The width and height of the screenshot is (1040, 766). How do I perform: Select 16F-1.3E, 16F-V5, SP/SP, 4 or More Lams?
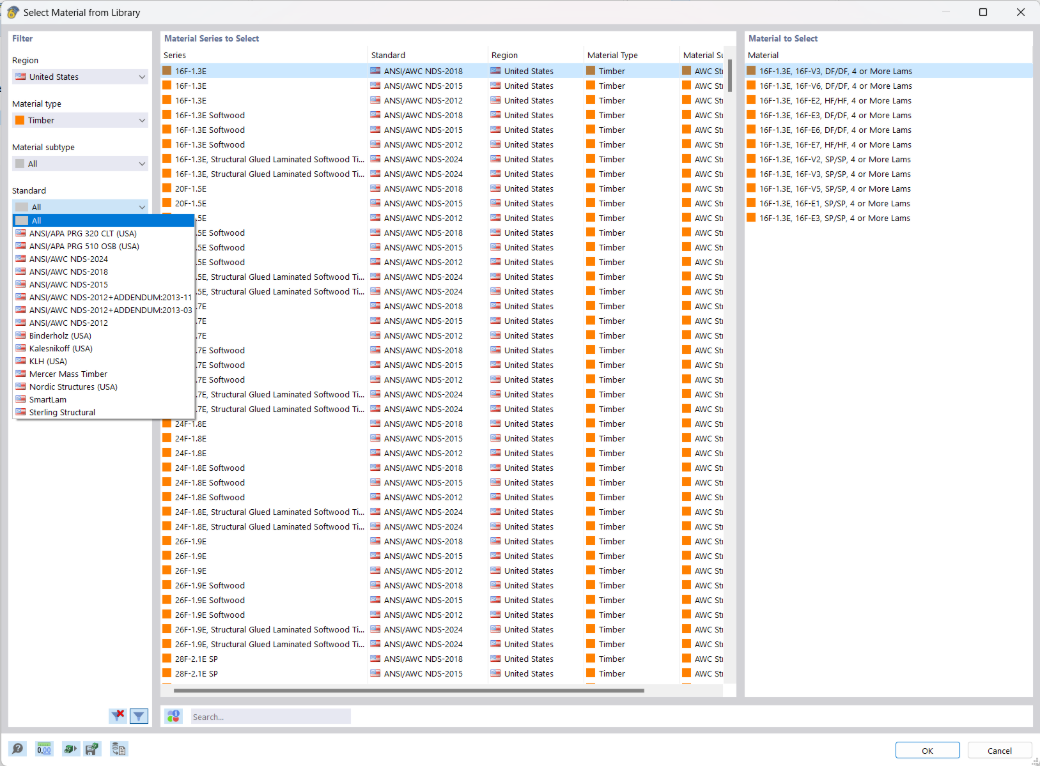[x=889, y=189]
